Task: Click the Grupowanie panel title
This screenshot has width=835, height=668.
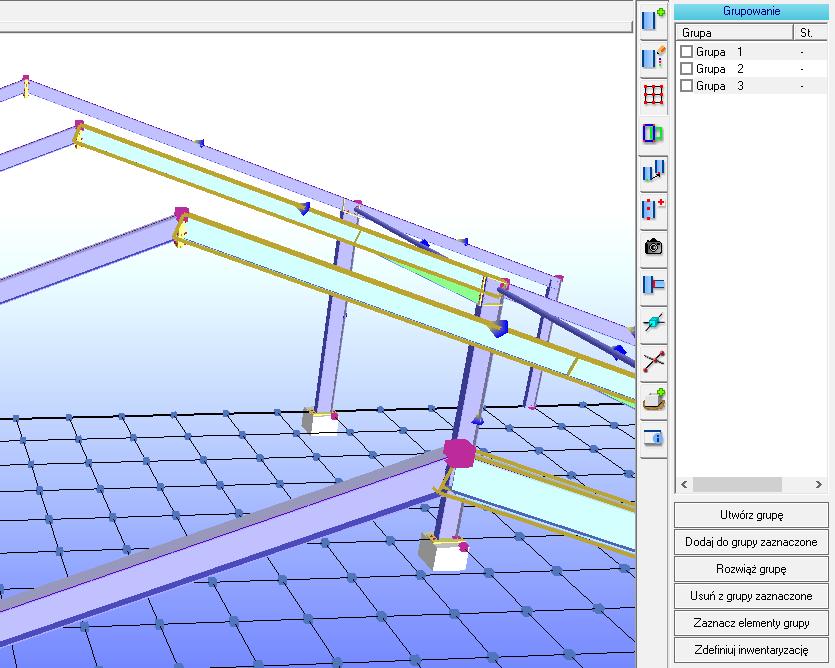Action: [751, 11]
